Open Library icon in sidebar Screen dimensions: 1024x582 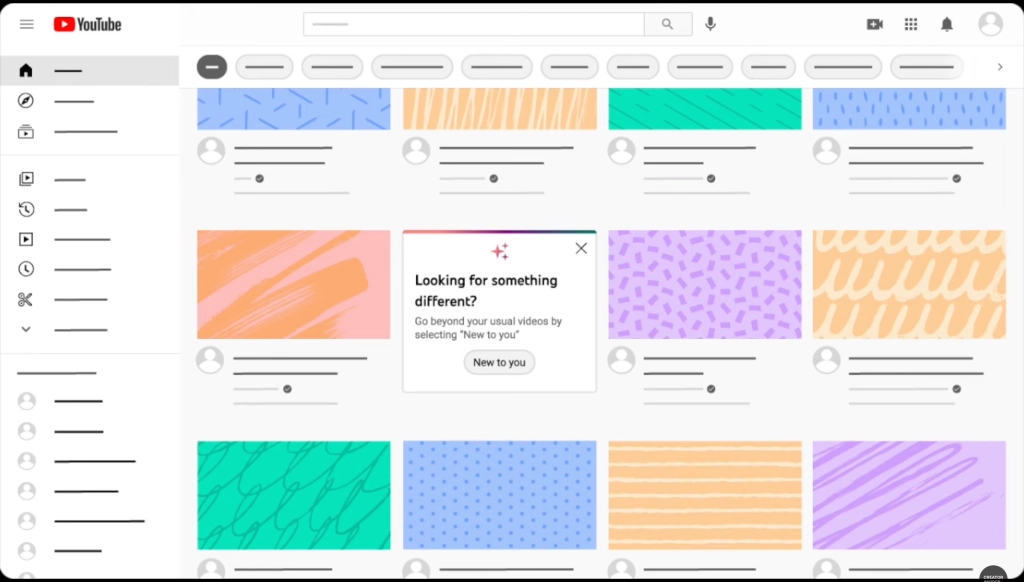click(26, 178)
